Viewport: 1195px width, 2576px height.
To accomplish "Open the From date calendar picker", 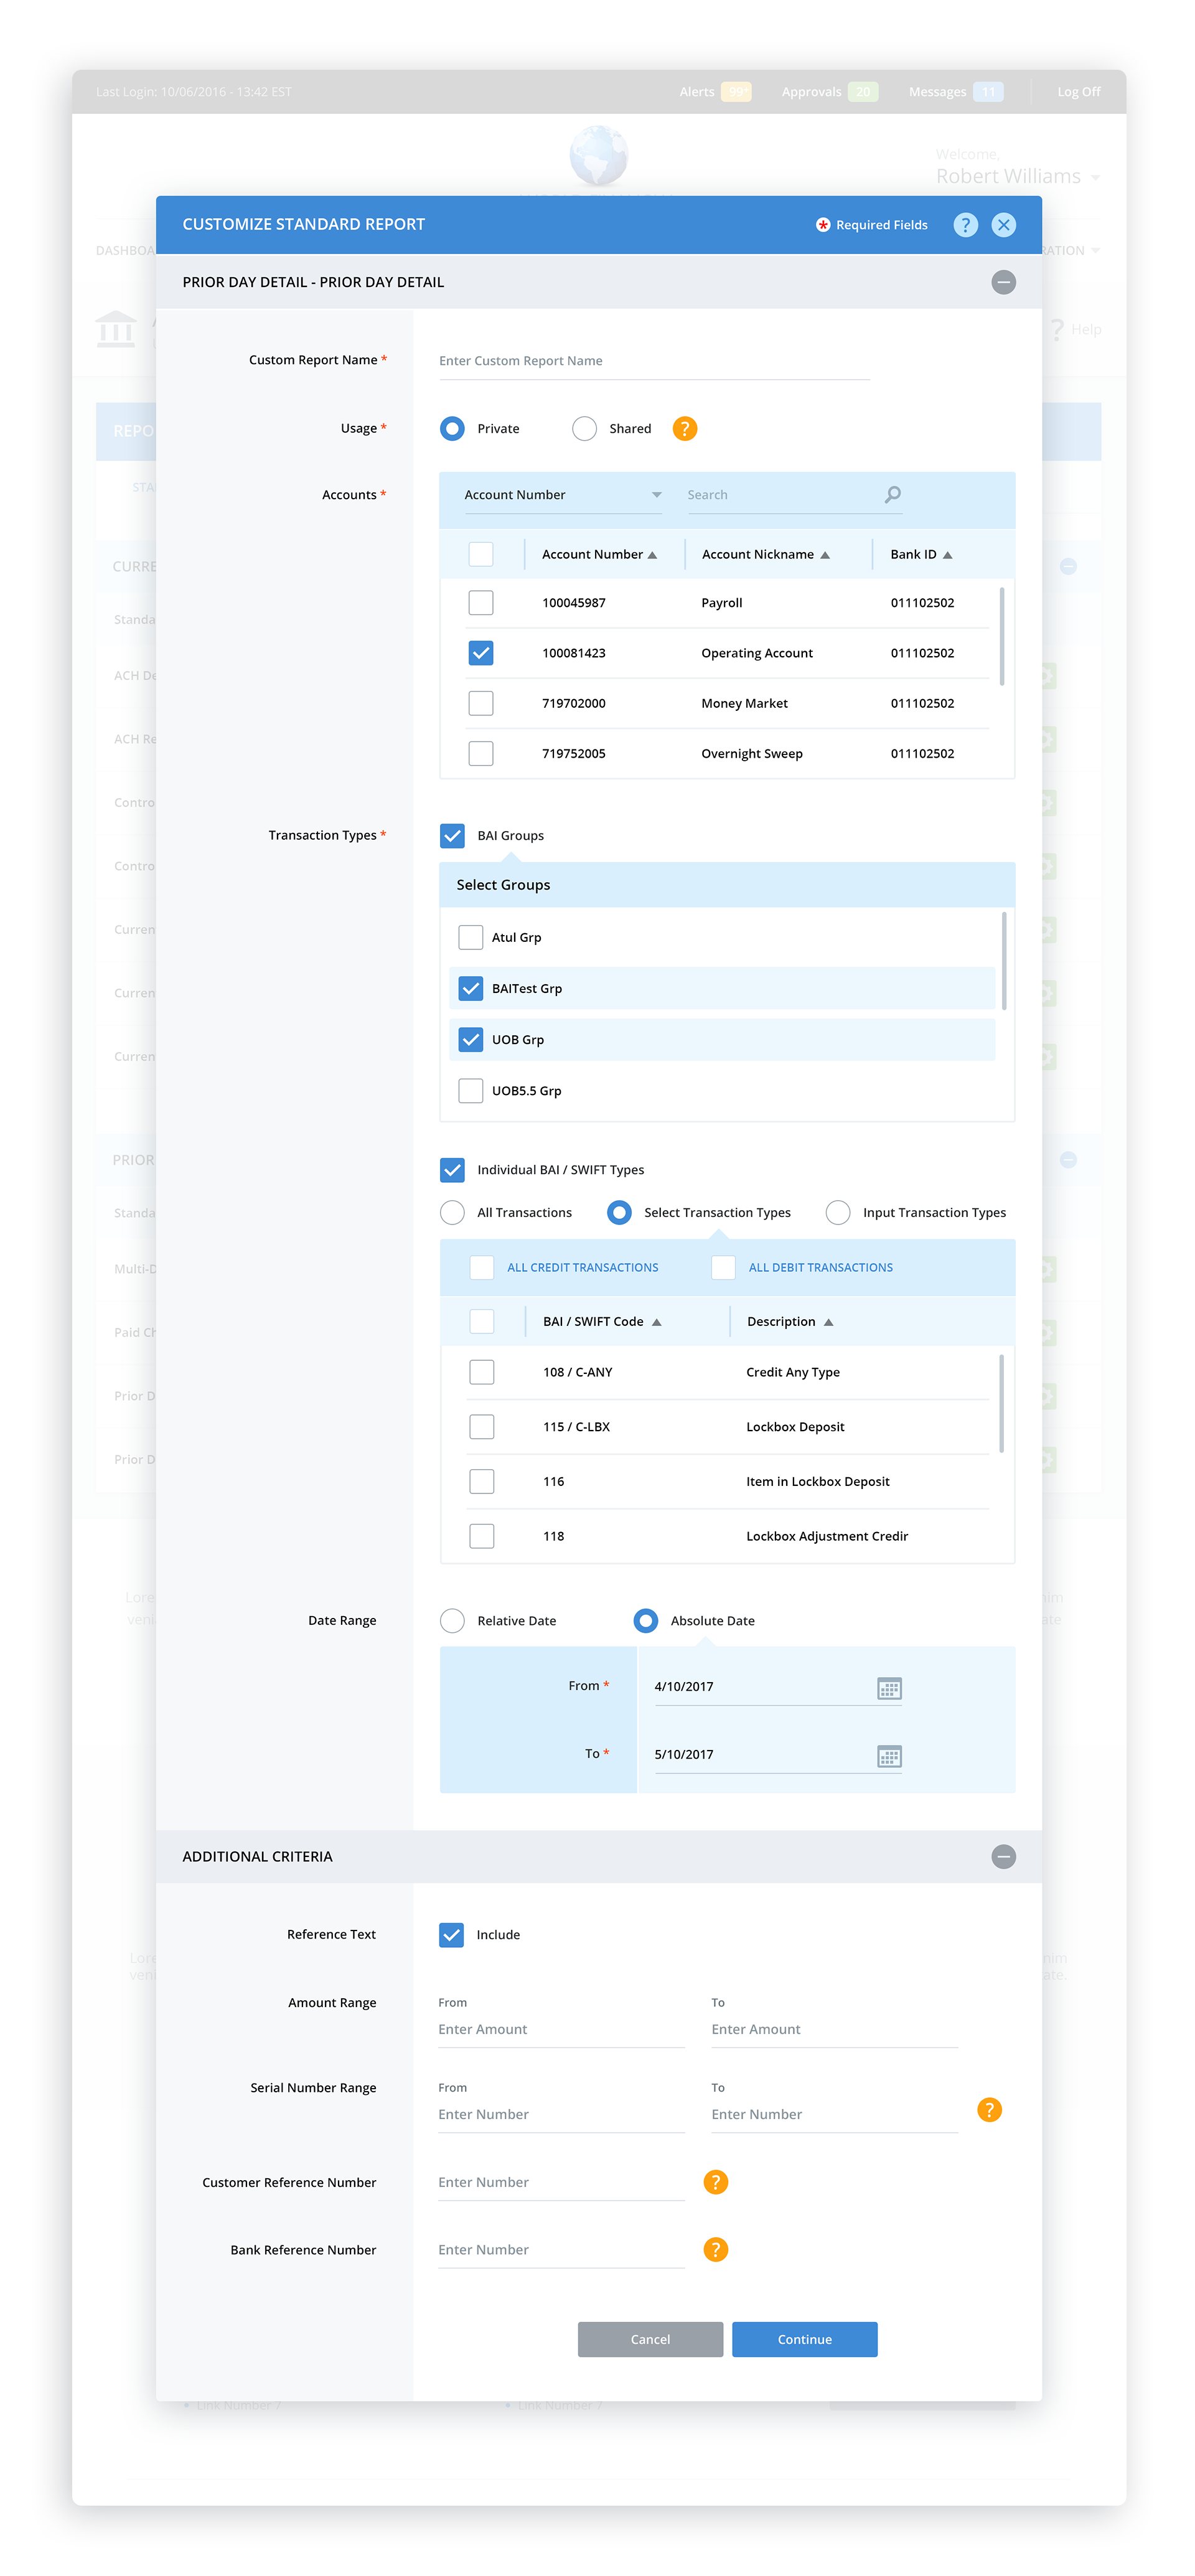I will 889,1688.
